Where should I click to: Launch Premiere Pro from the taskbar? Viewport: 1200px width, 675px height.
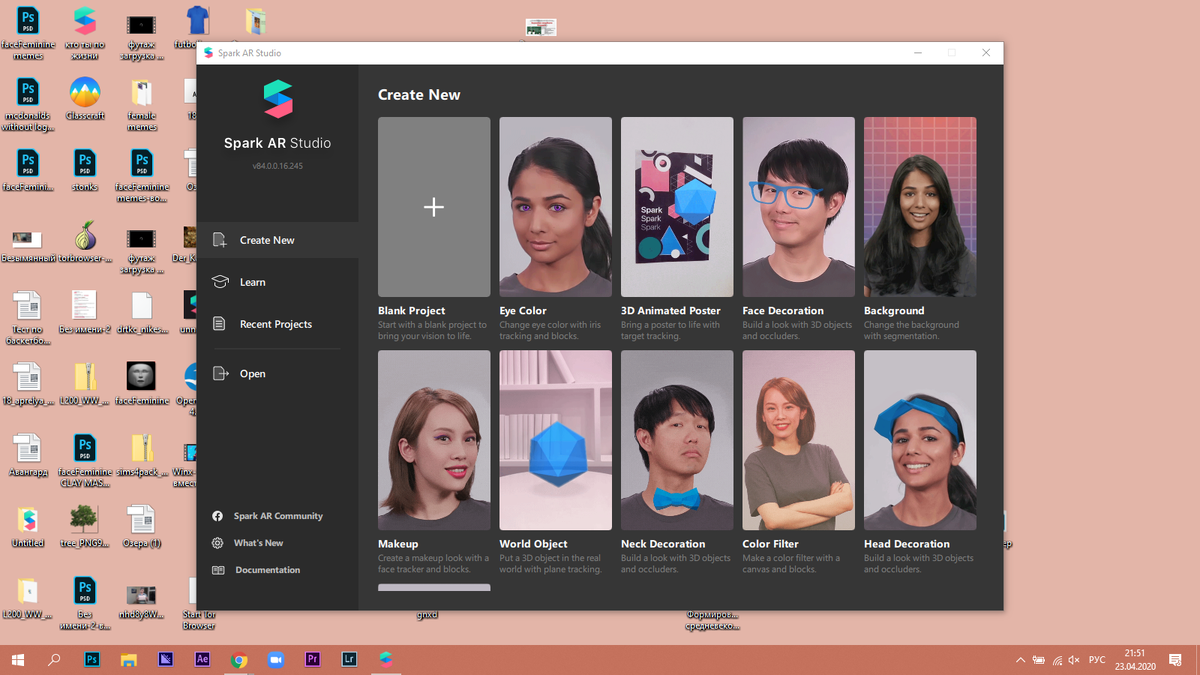tap(312, 660)
